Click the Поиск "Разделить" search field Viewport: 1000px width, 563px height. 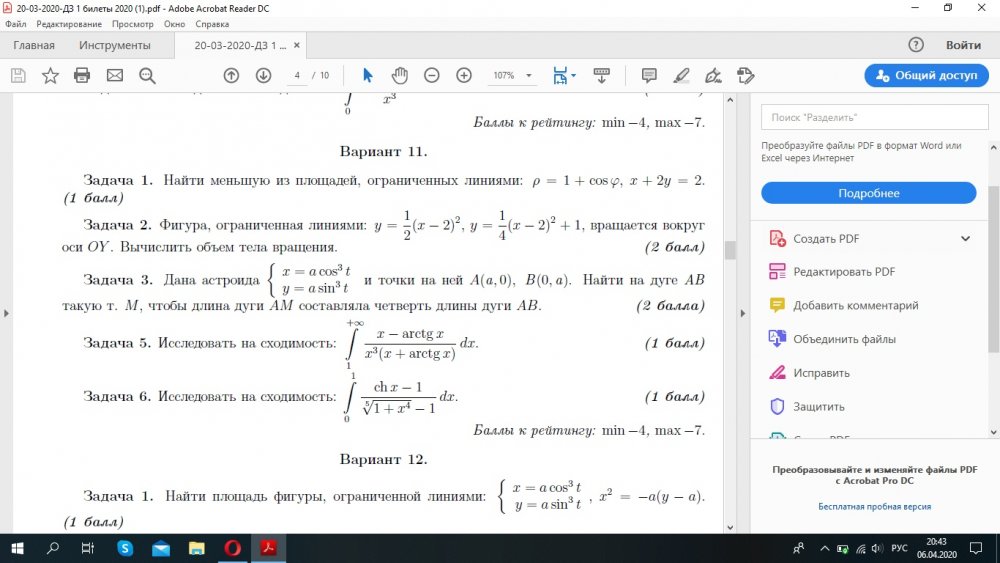point(868,117)
